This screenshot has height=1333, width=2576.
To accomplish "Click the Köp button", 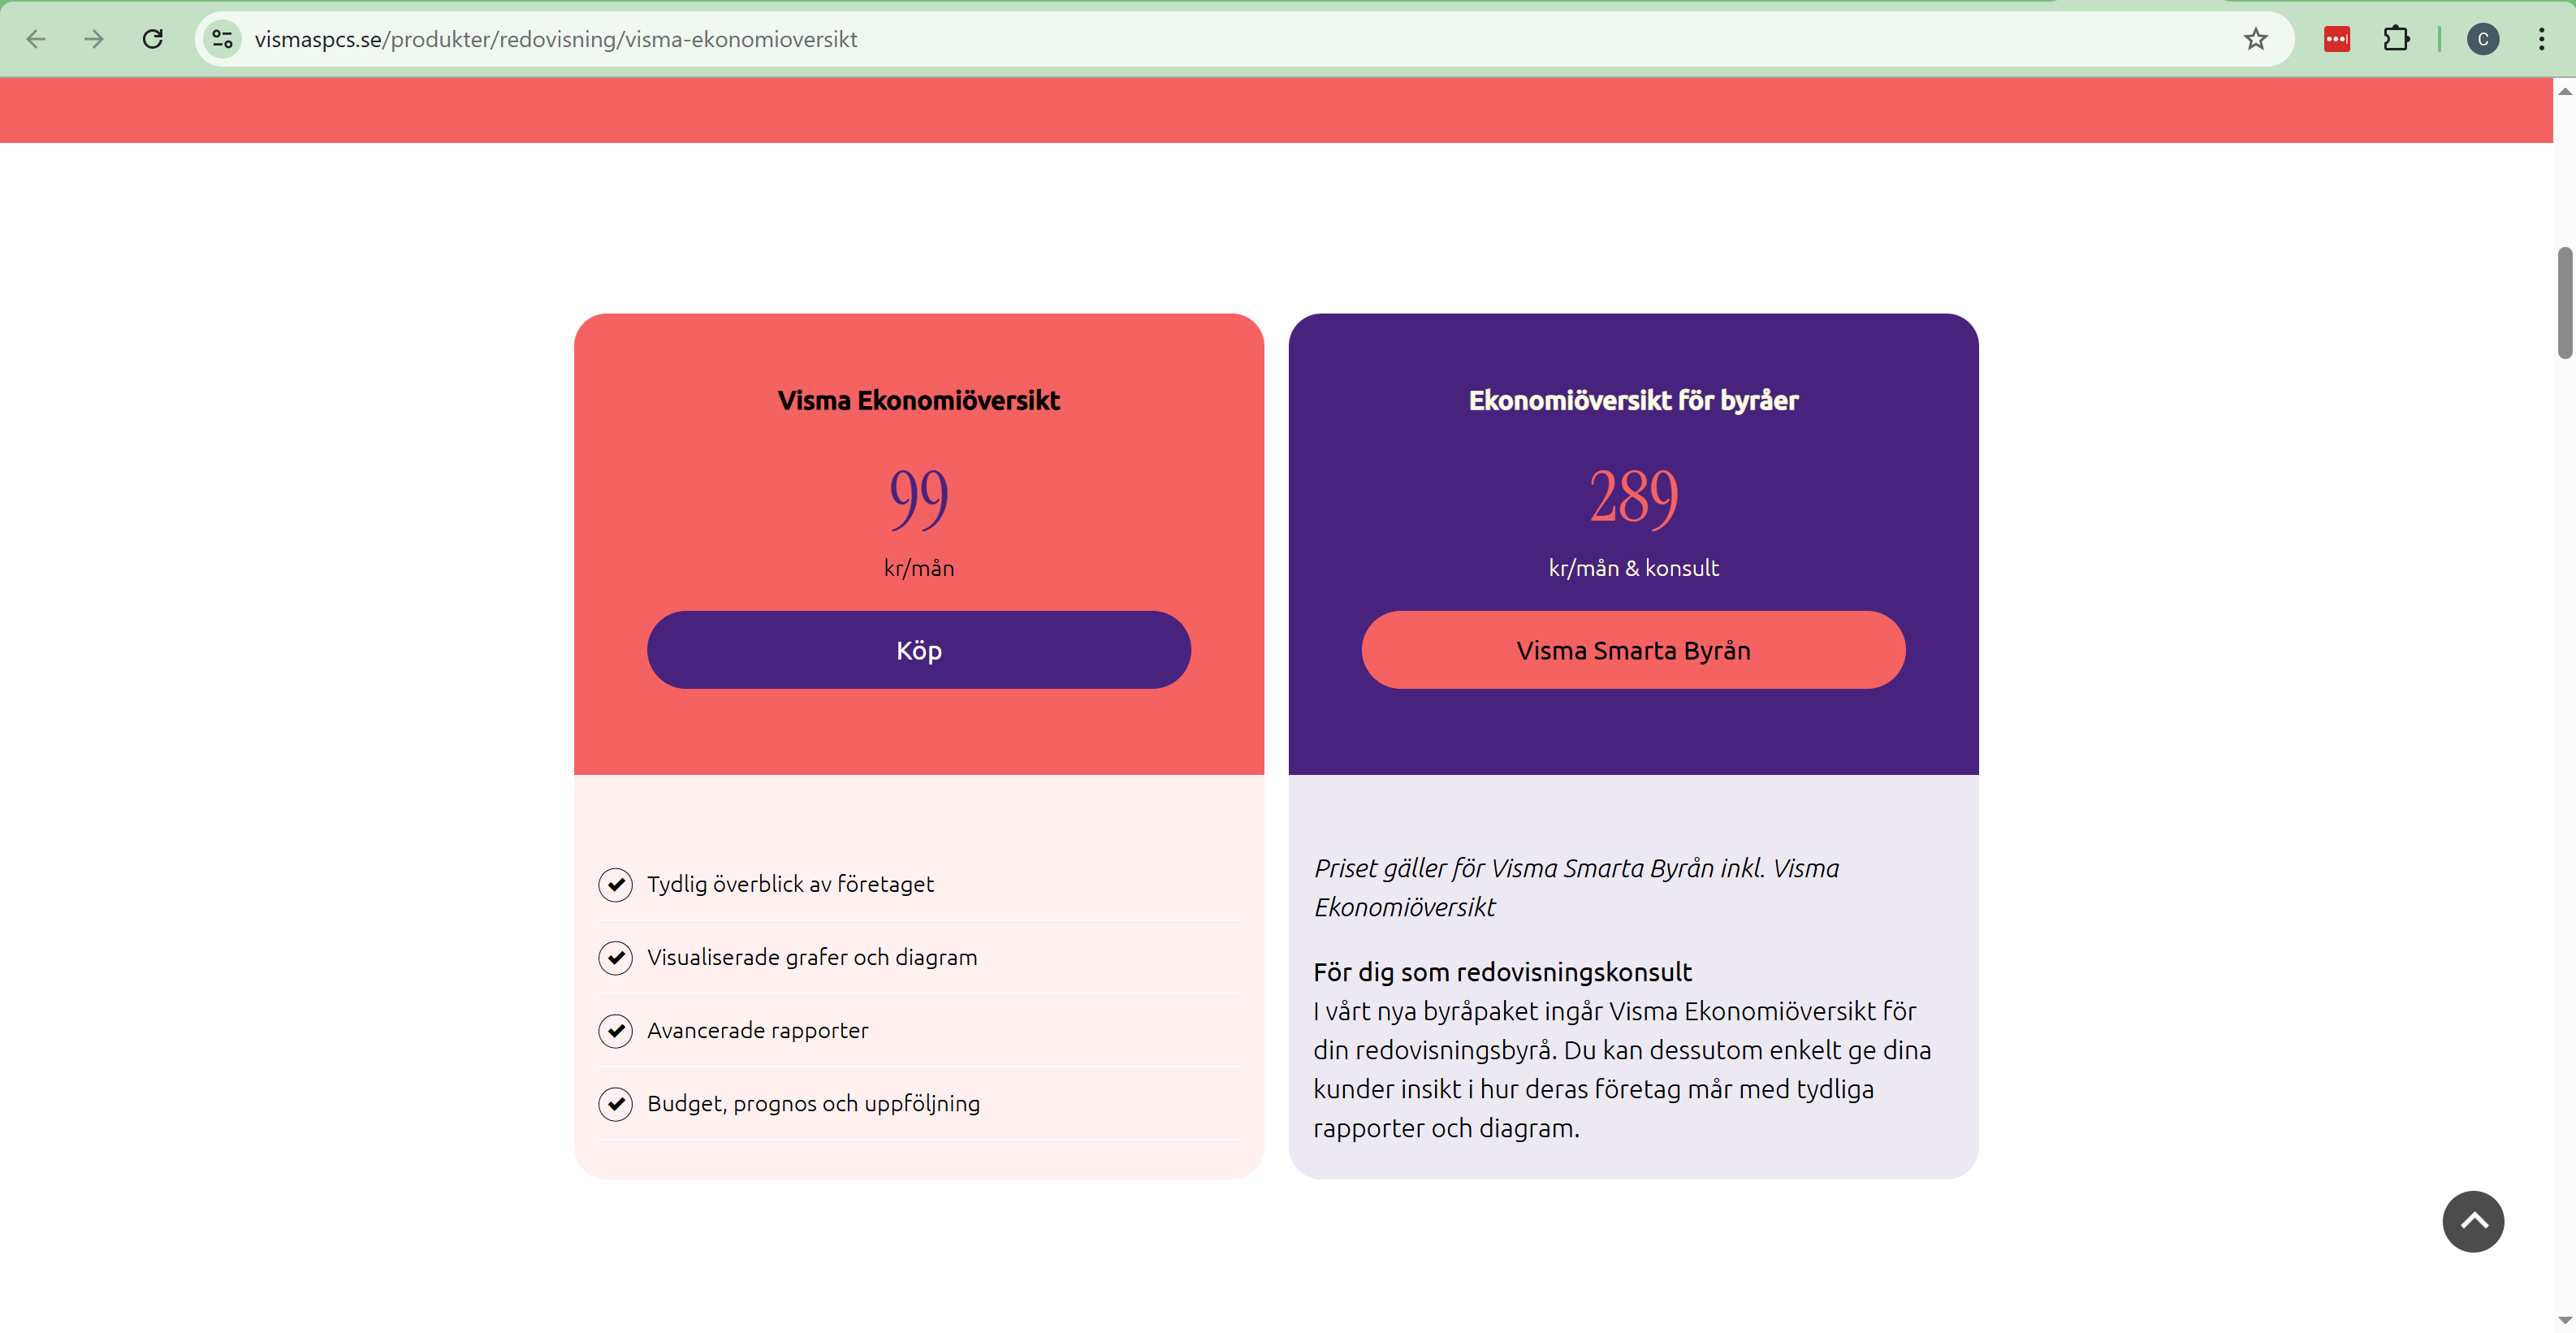I will (918, 650).
